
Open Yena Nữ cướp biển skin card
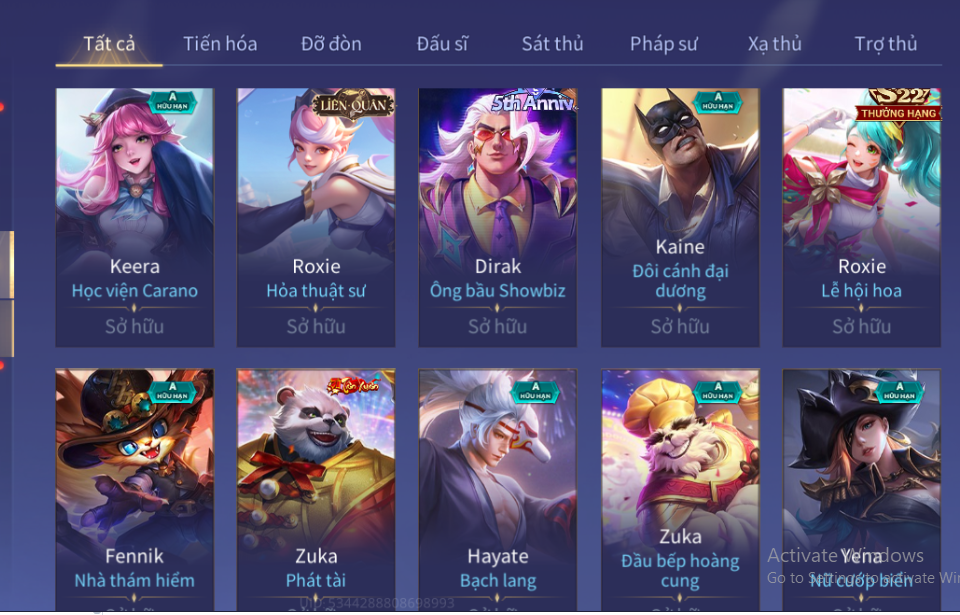[x=861, y=490]
